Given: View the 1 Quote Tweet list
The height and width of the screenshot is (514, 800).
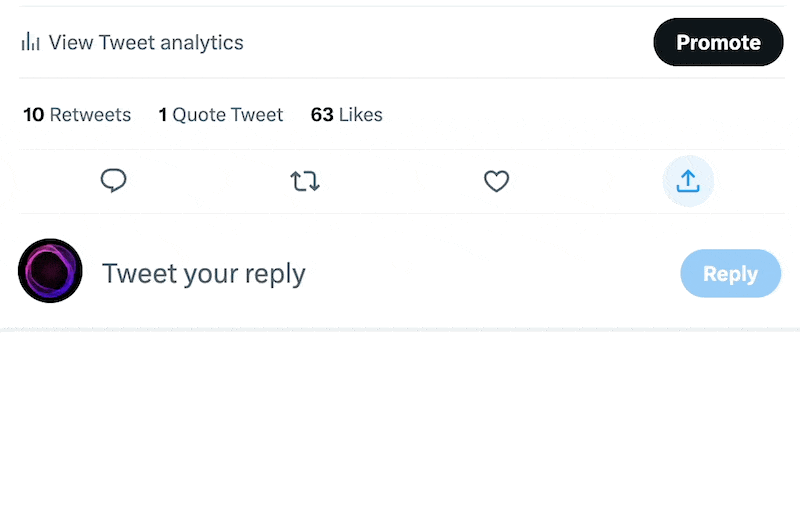Looking at the screenshot, I should (221, 115).
